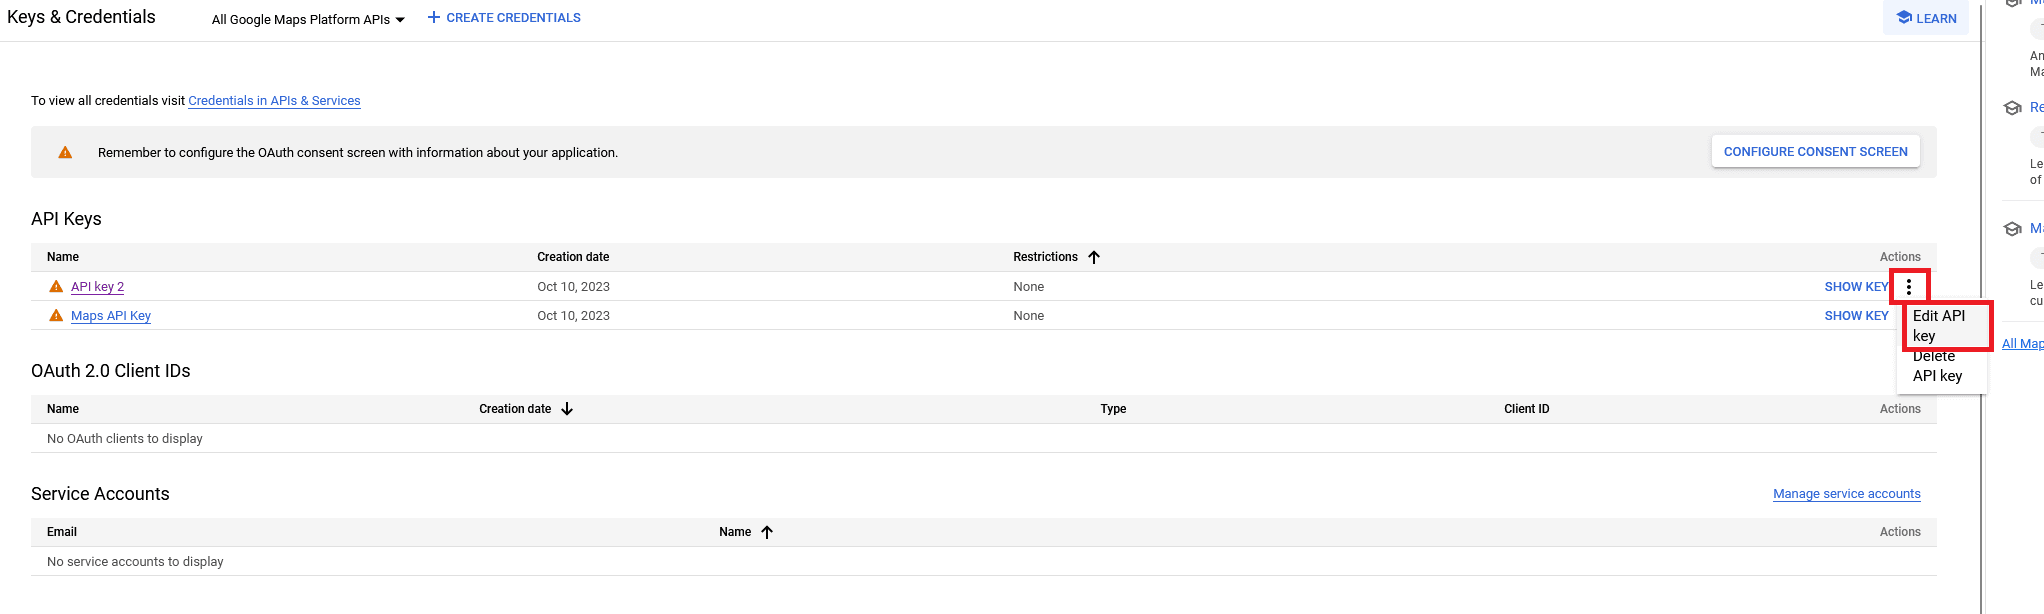Click the Keys & Credentials page title
2044x614 pixels.
pos(81,17)
